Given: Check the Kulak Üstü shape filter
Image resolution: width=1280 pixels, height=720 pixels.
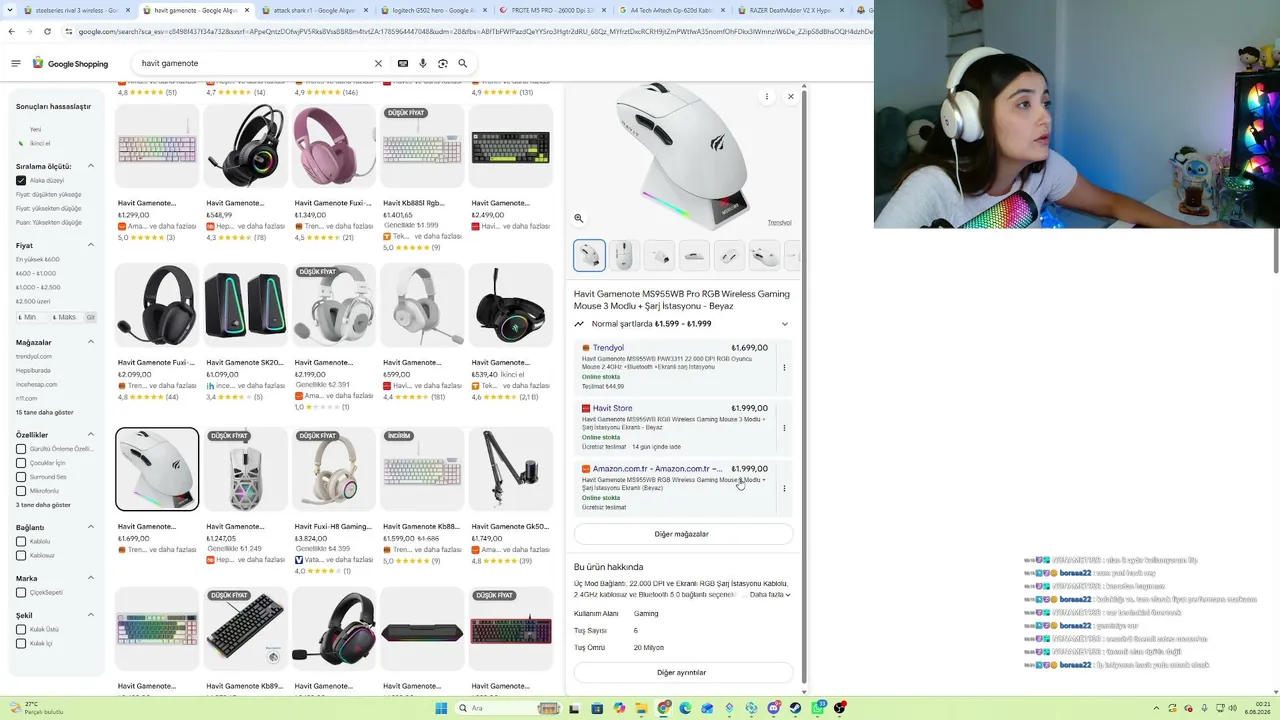Looking at the screenshot, I should click(21, 630).
